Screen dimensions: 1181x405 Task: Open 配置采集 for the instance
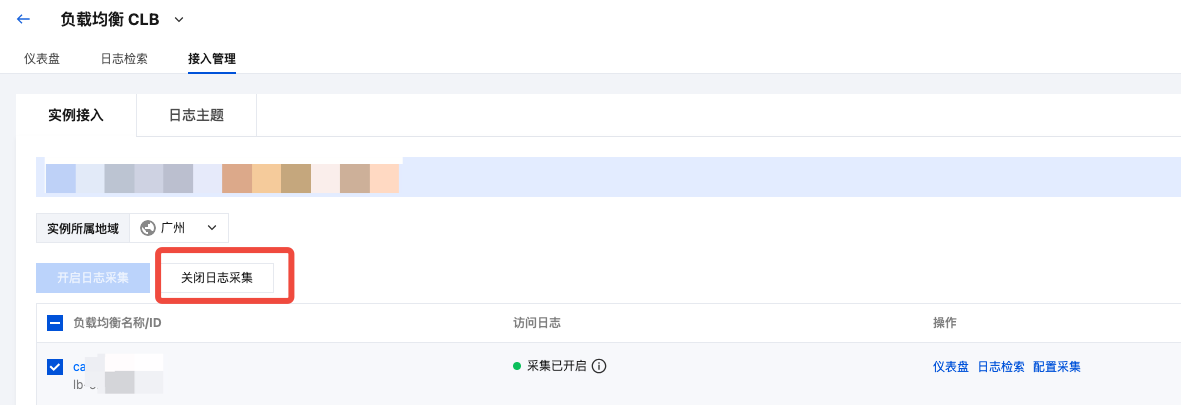1057,367
